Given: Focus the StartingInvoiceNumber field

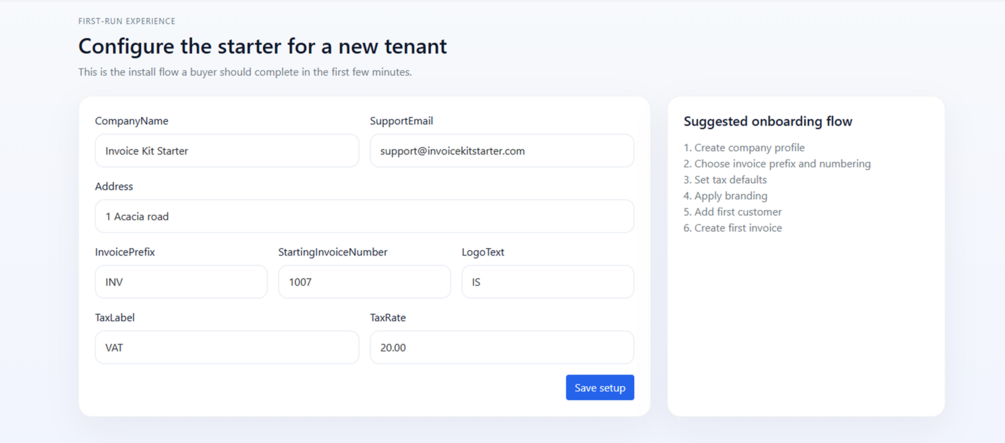Looking at the screenshot, I should click(364, 282).
